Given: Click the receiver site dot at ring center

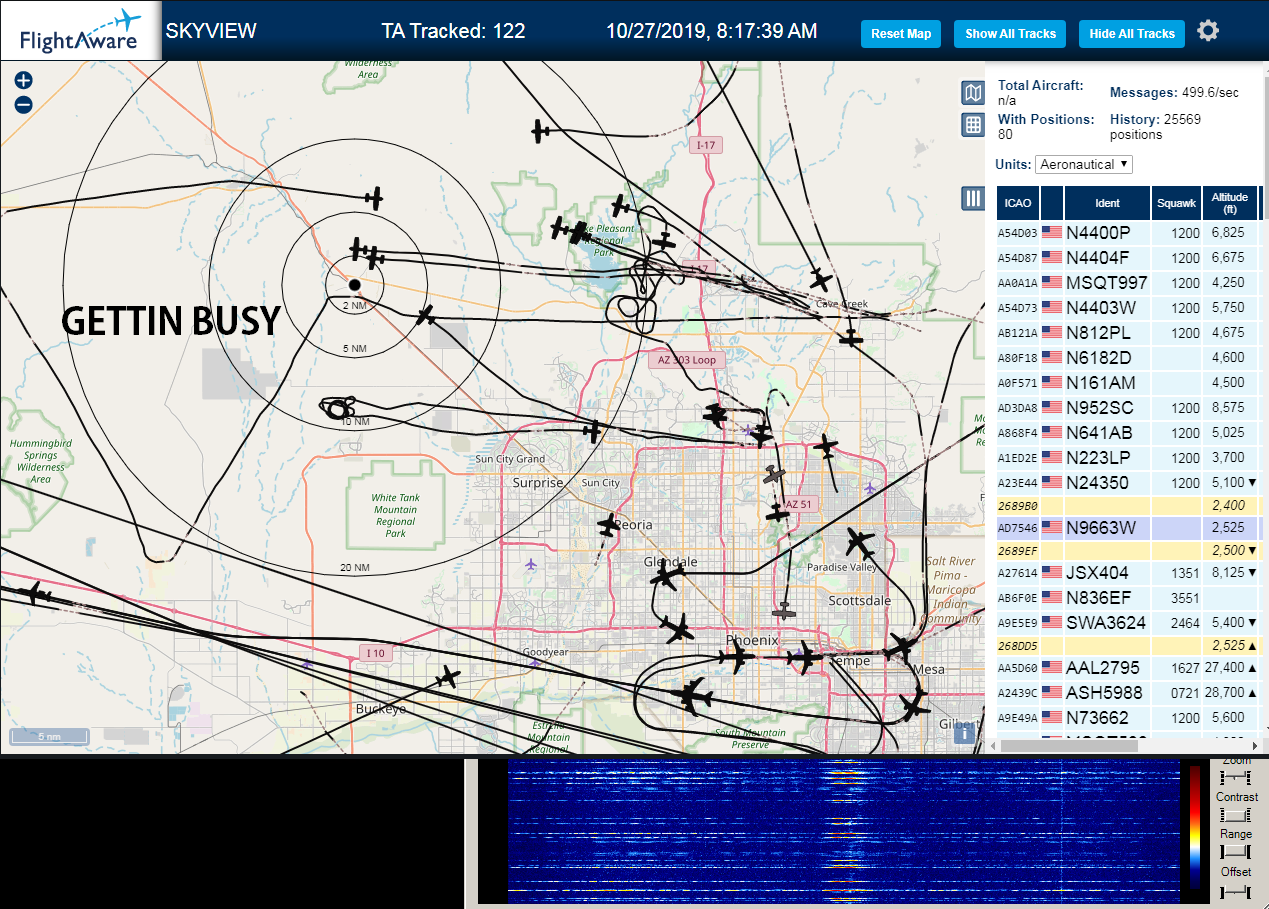Looking at the screenshot, I should [354, 286].
